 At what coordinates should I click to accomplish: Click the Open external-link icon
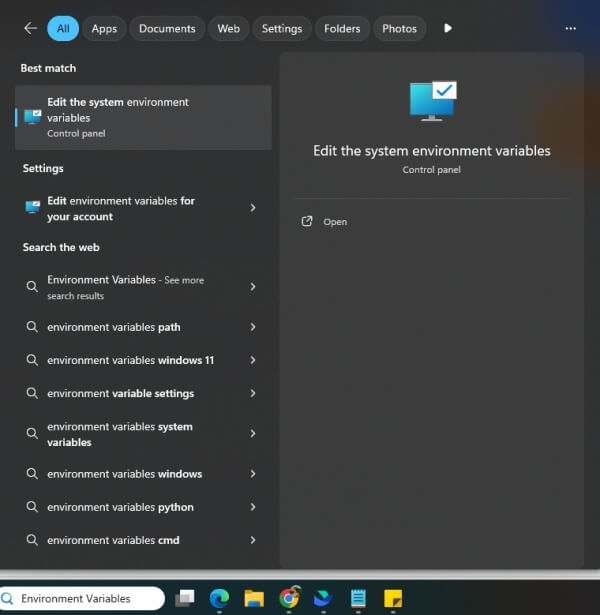click(307, 222)
